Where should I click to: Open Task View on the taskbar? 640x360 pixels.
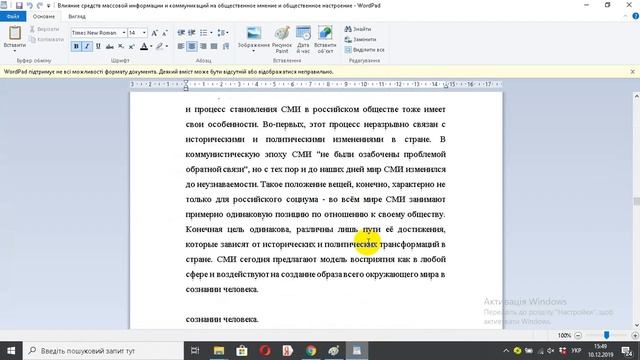[x=196, y=351]
